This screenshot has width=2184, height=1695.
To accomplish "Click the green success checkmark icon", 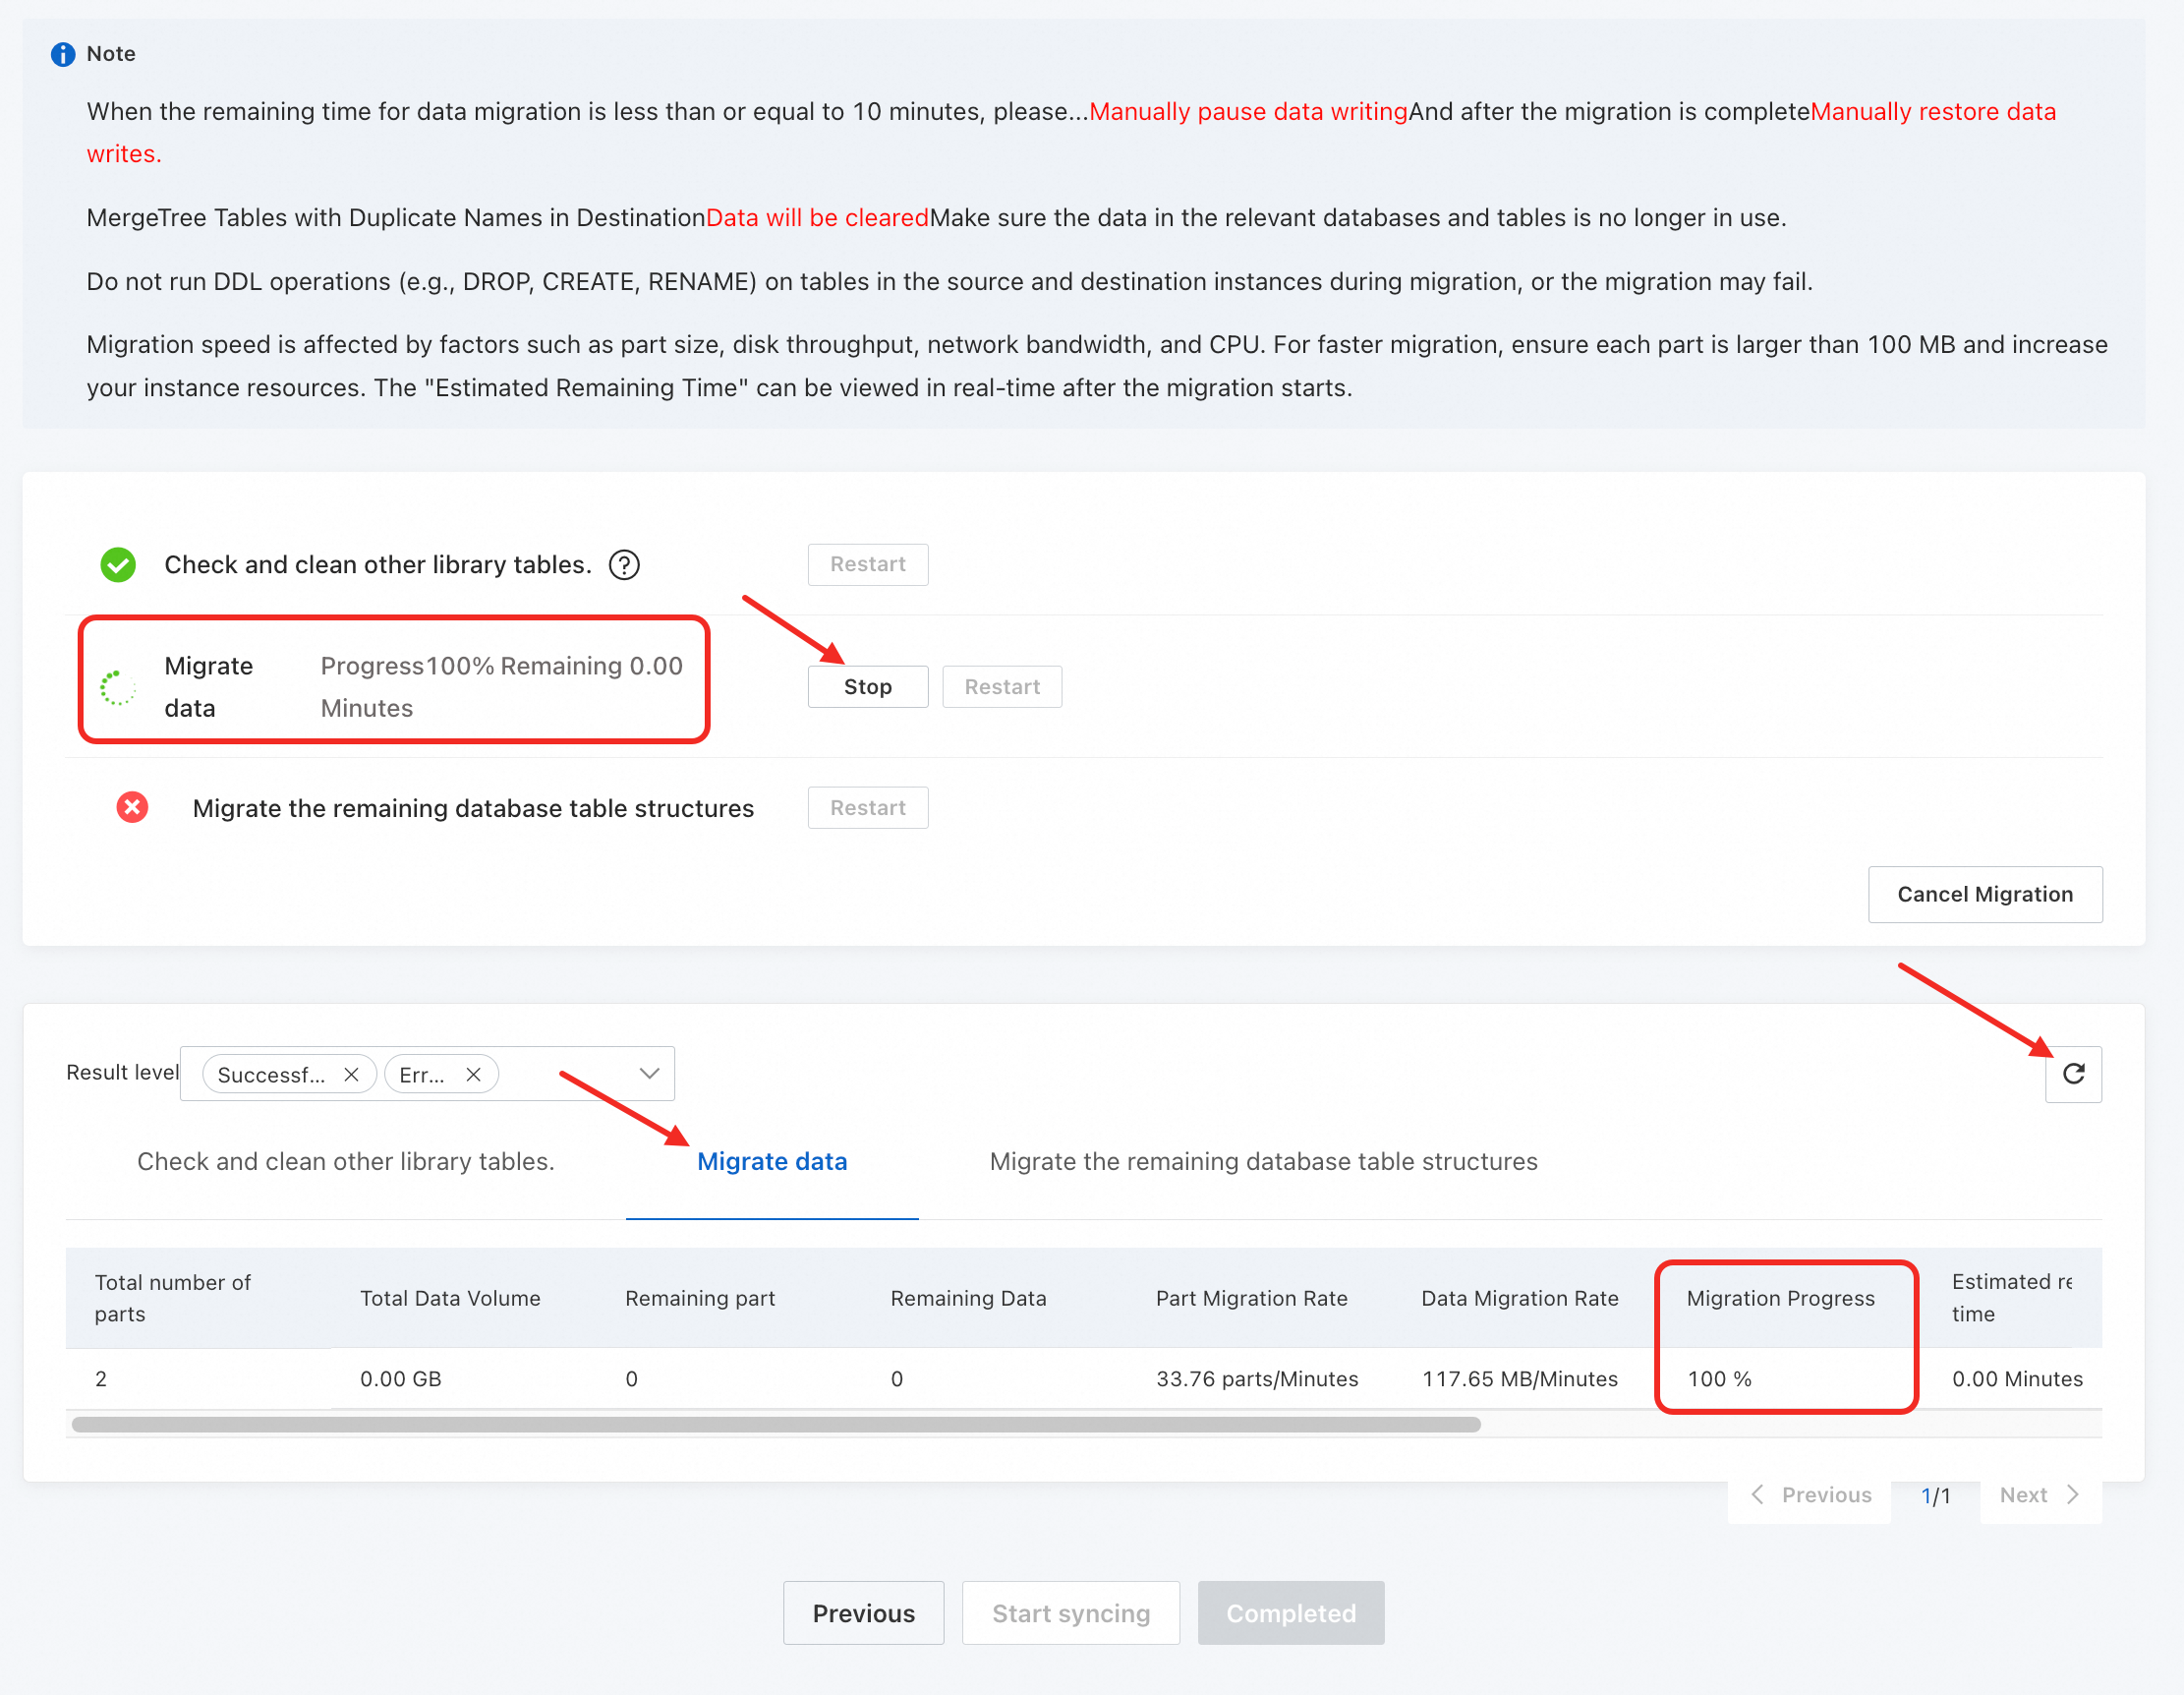I will pos(118,565).
